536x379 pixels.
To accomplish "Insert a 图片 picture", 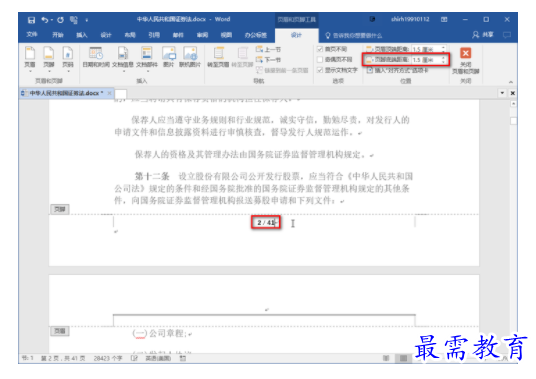I will click(169, 57).
